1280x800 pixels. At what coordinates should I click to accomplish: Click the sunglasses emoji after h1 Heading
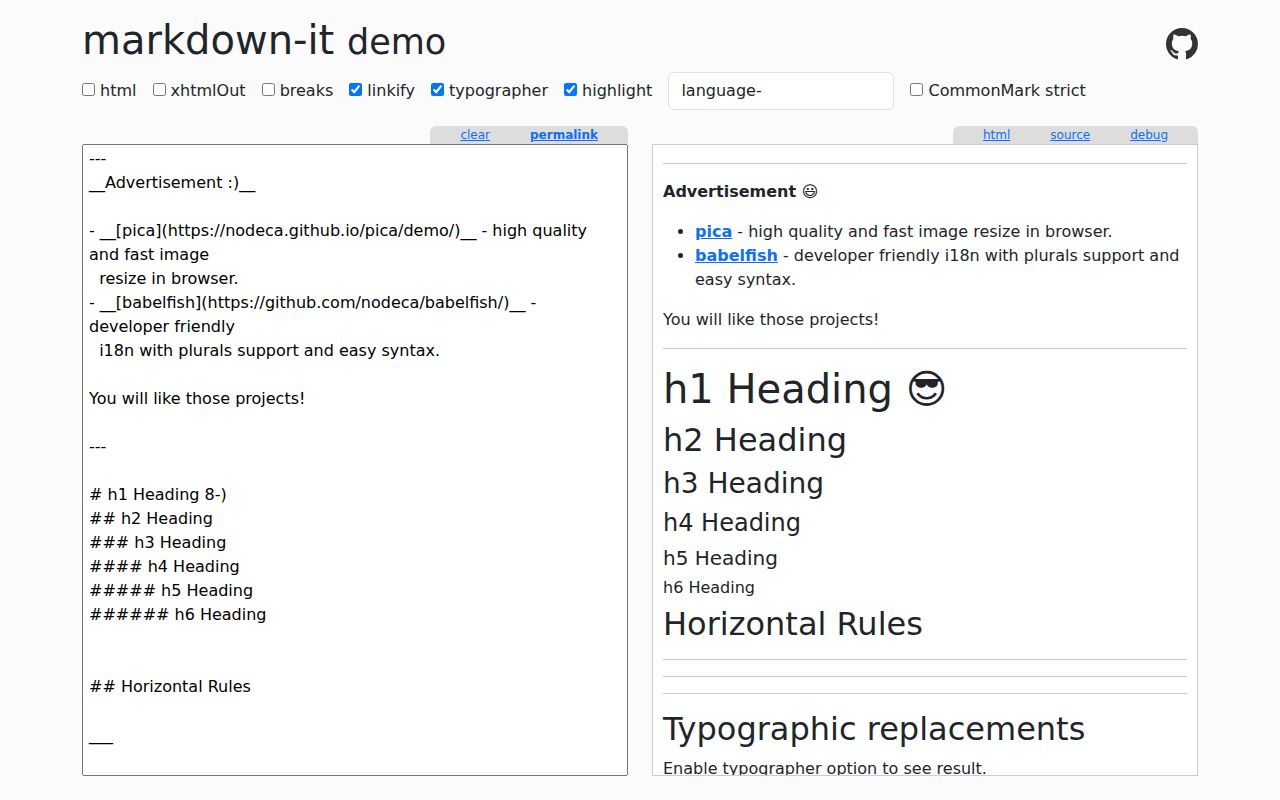pos(926,389)
